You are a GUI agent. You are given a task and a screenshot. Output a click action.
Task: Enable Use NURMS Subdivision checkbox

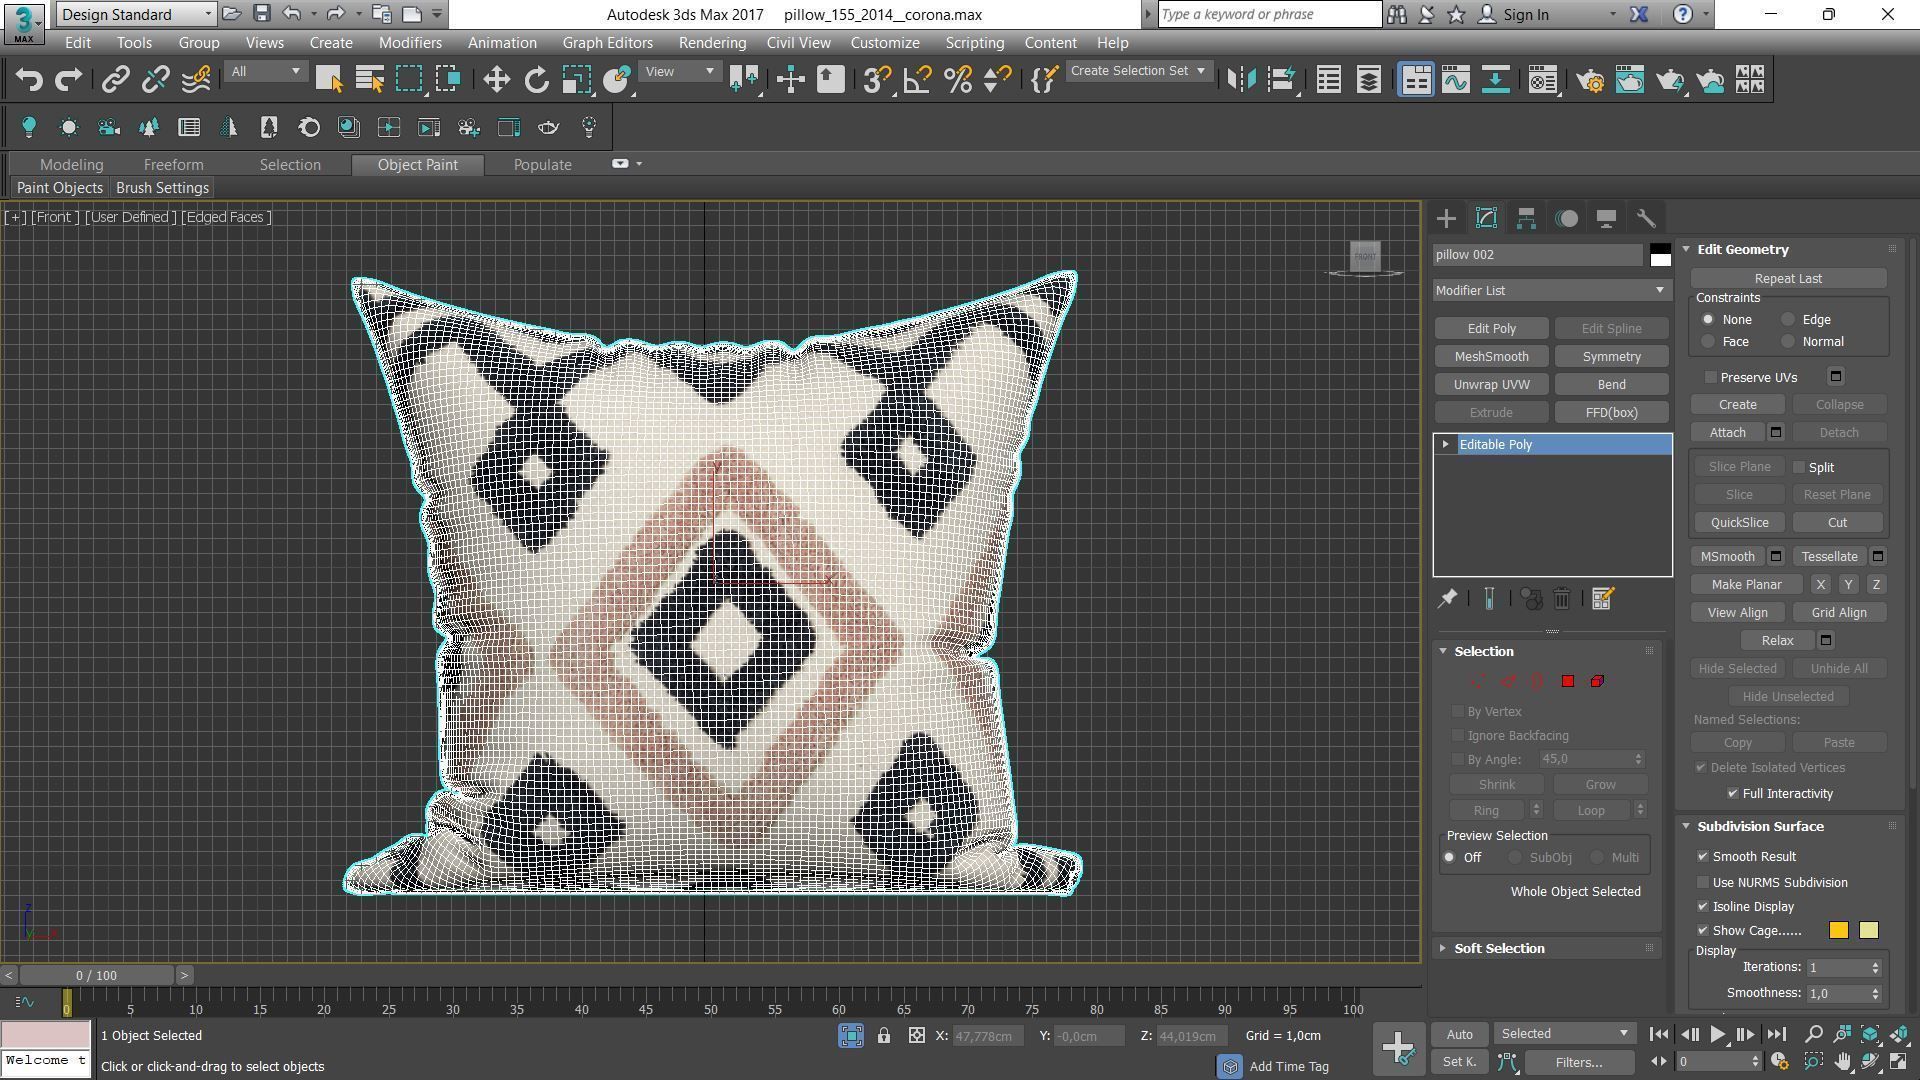pos(1703,883)
